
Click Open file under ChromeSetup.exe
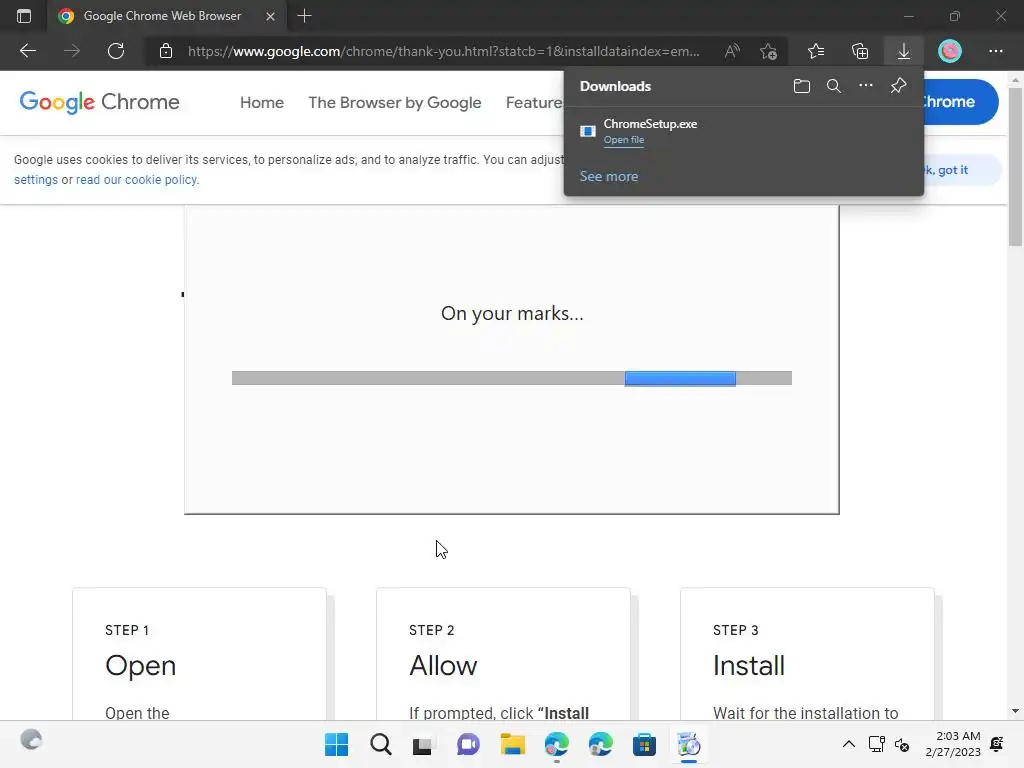point(624,140)
